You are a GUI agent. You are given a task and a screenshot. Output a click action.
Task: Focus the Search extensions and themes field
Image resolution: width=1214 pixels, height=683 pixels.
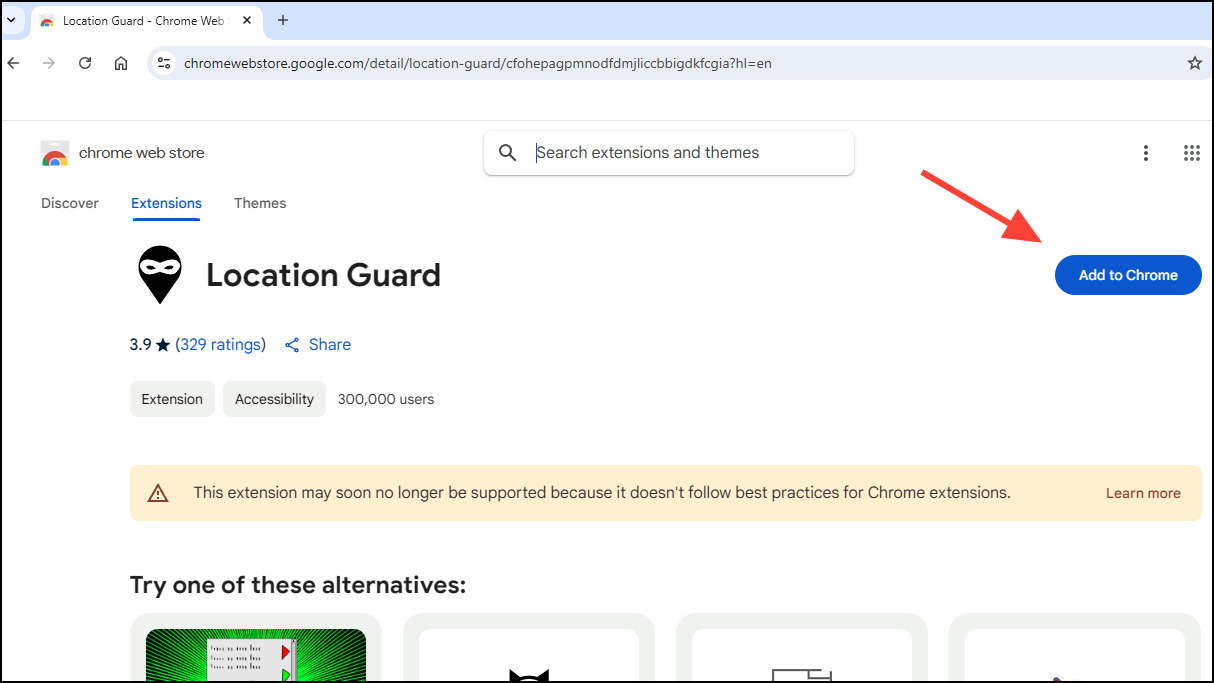click(669, 153)
